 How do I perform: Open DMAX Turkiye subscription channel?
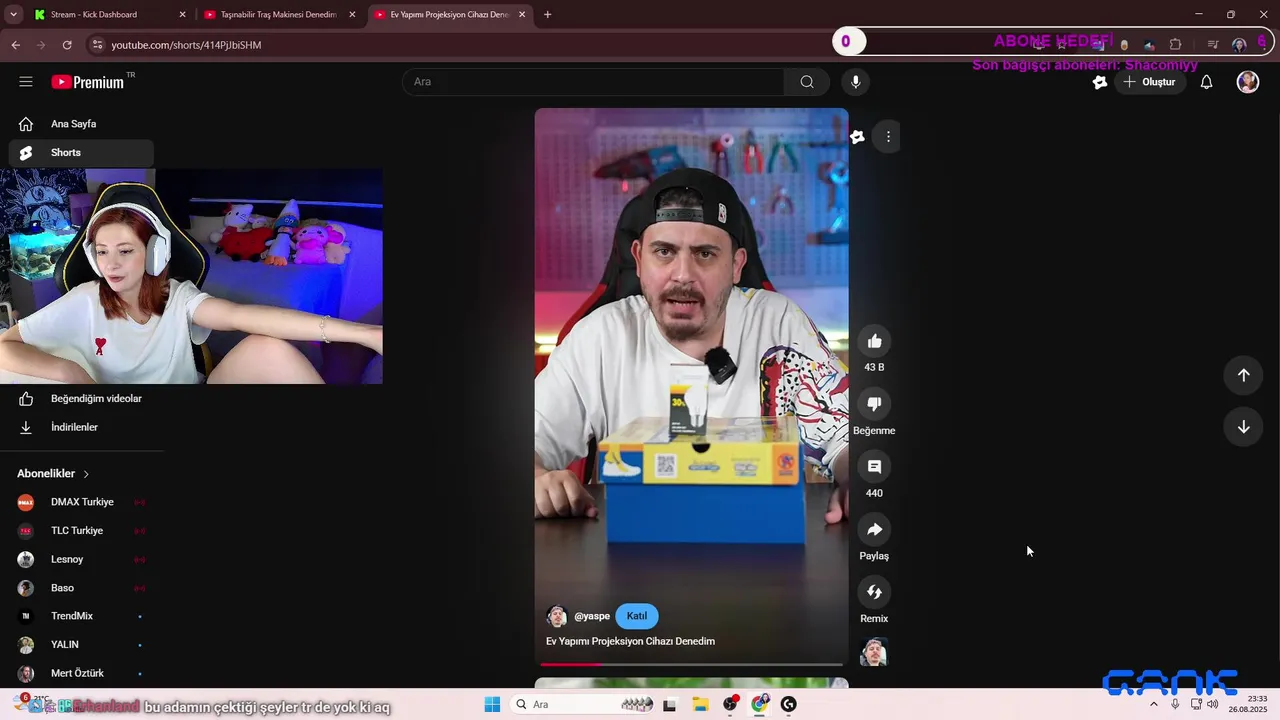tap(80, 502)
